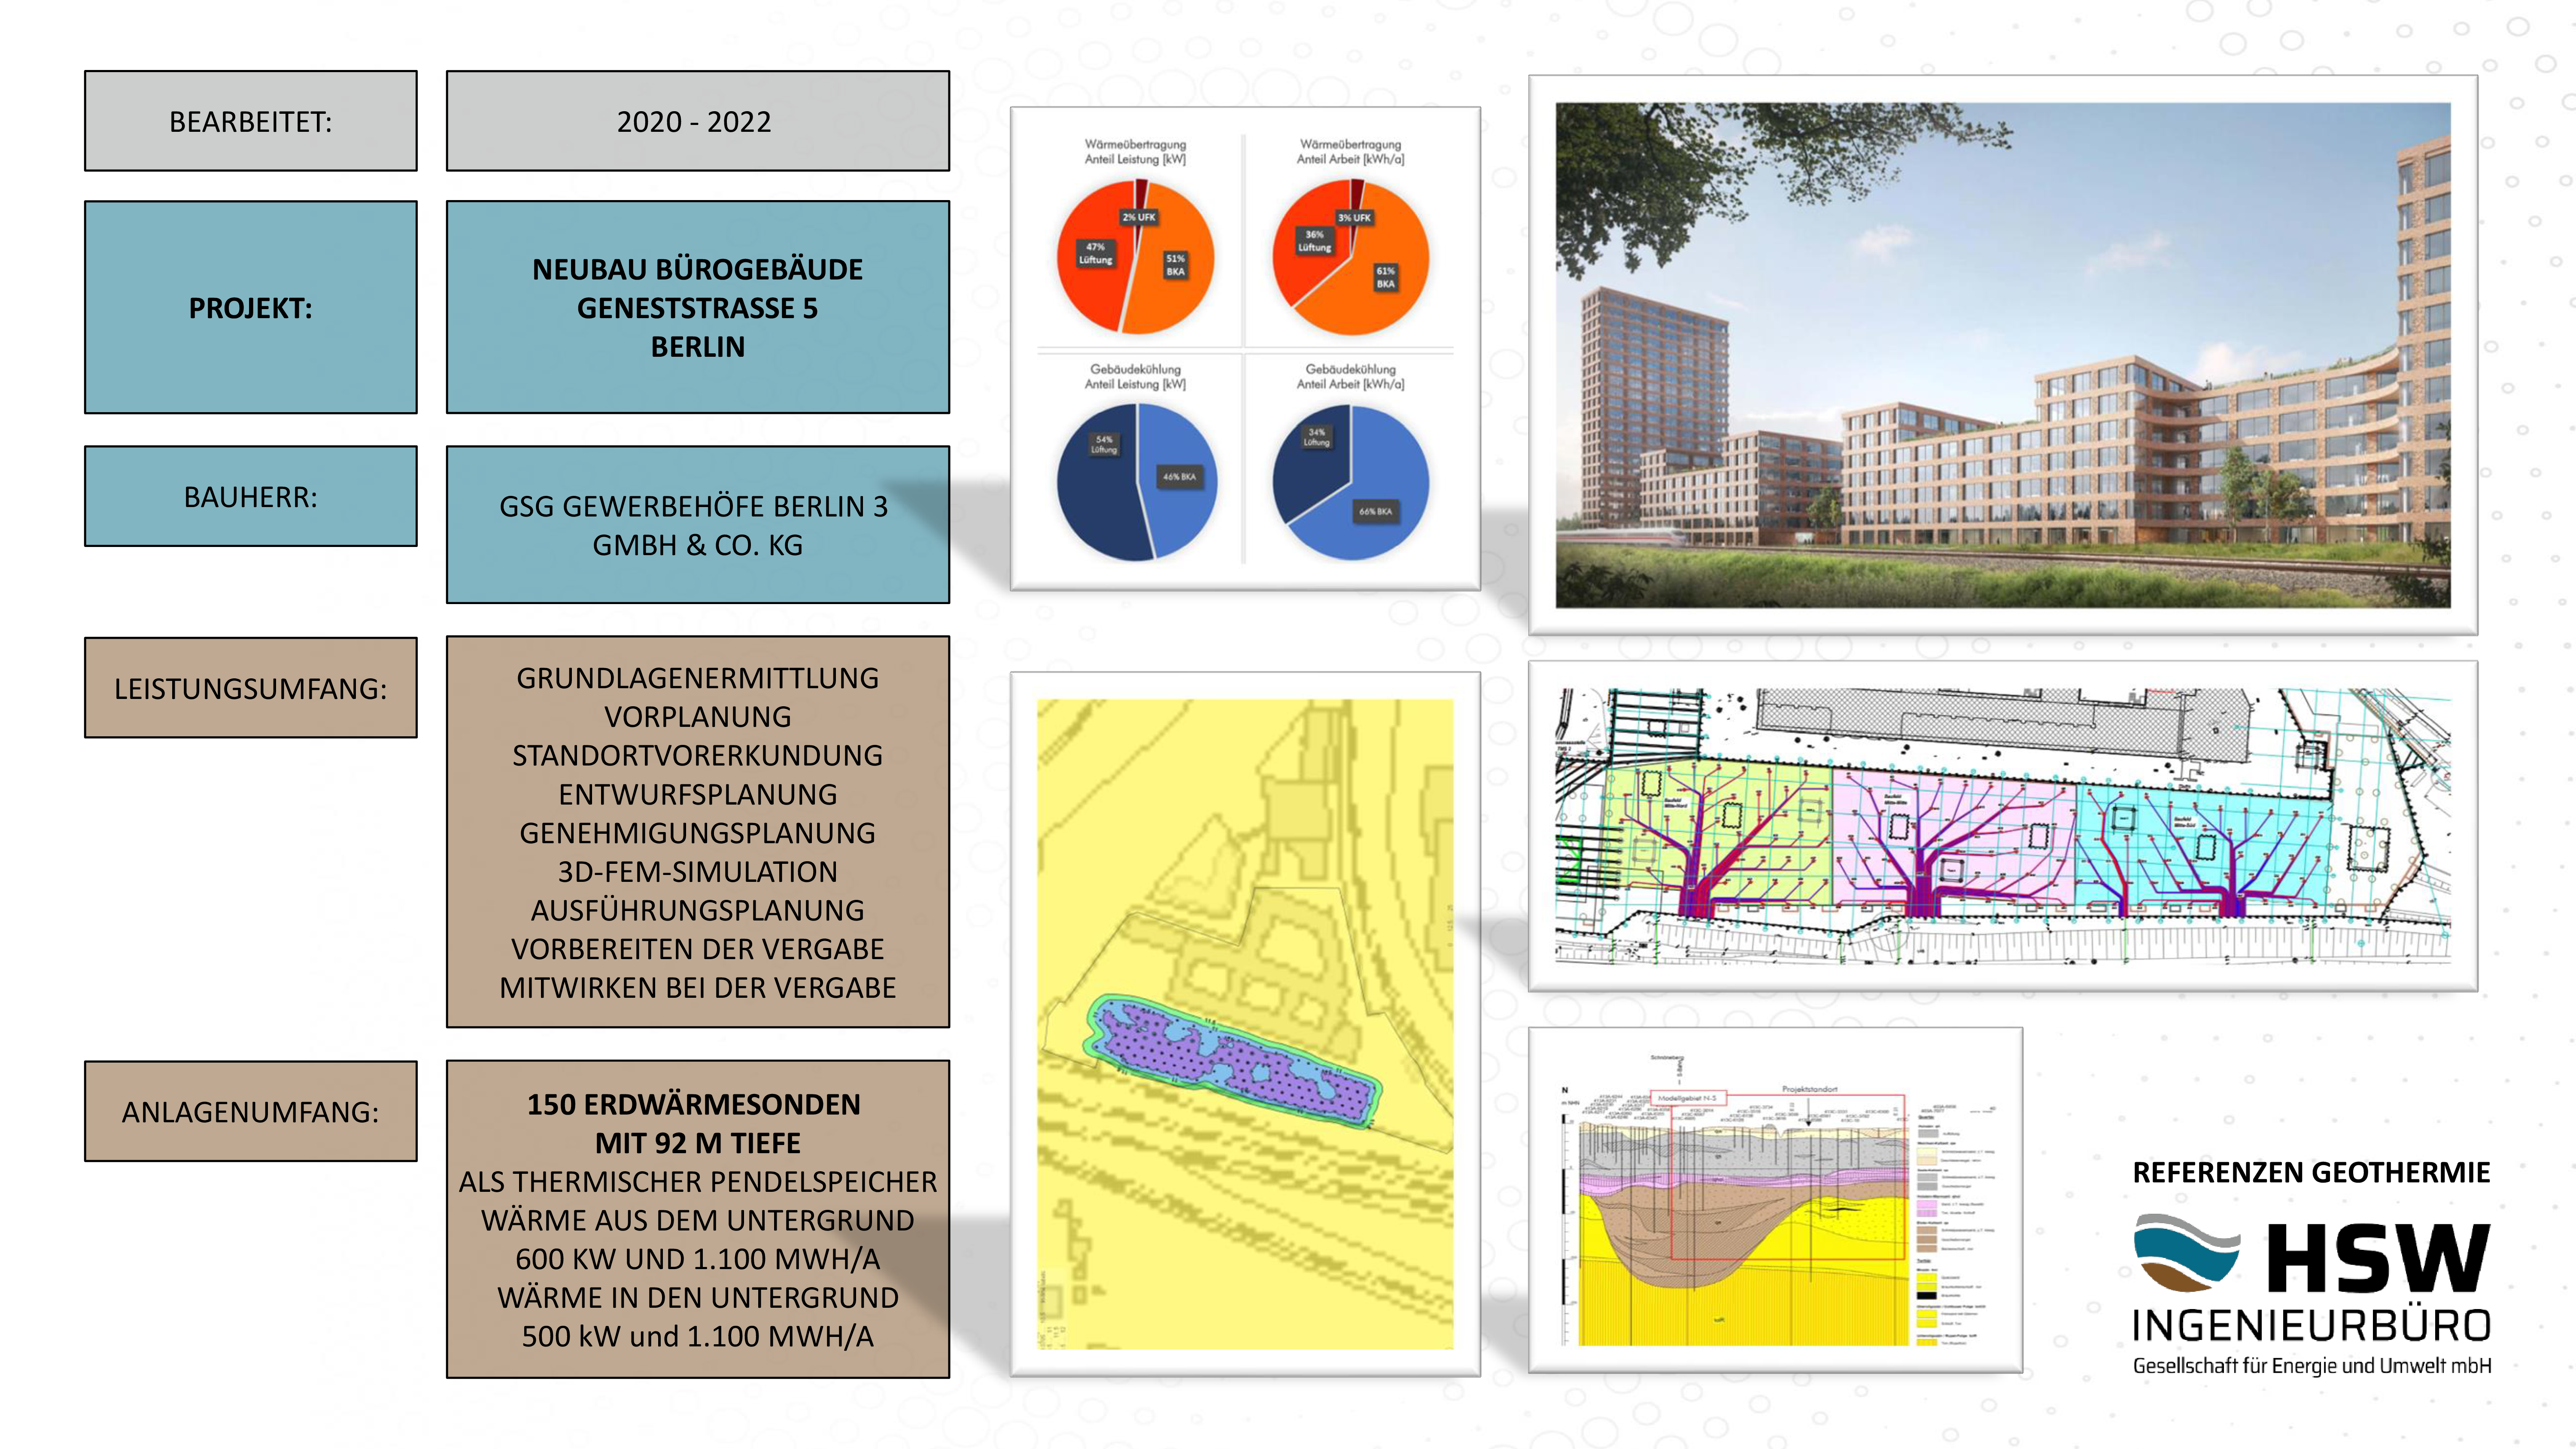Click the blue Gebäudekühlung Anteil Leistung pie chart
This screenshot has height=1449, width=2576.
click(1136, 482)
